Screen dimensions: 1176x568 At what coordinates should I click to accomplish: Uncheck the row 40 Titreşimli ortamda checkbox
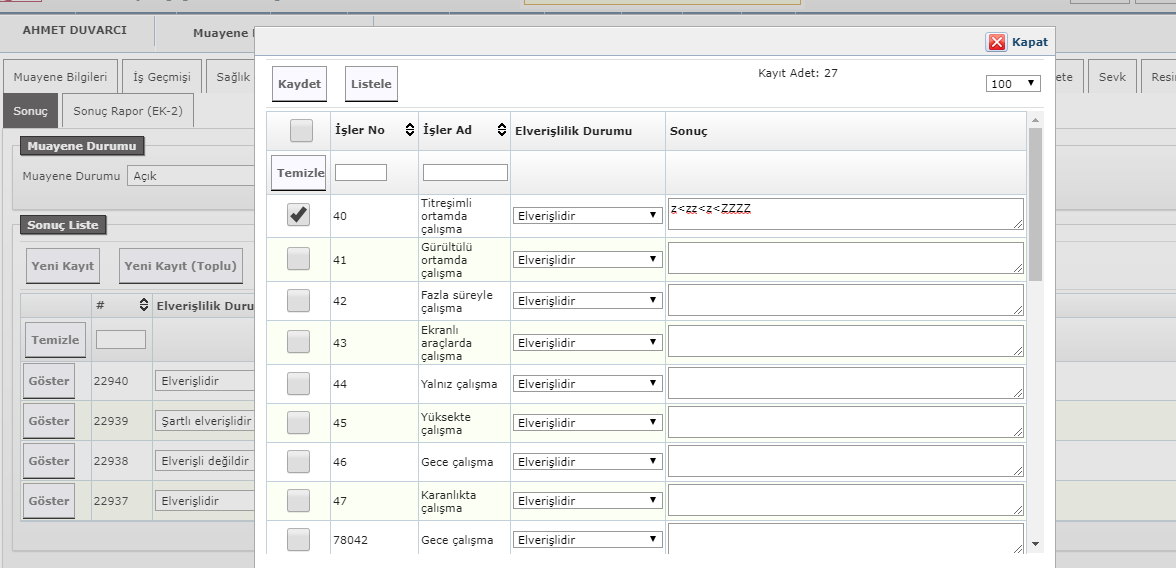(x=299, y=215)
